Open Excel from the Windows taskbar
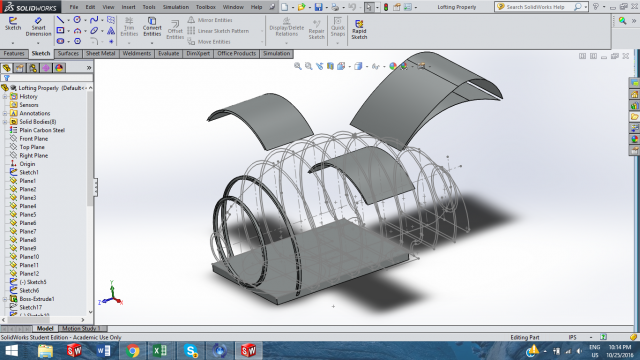 [x=160, y=351]
